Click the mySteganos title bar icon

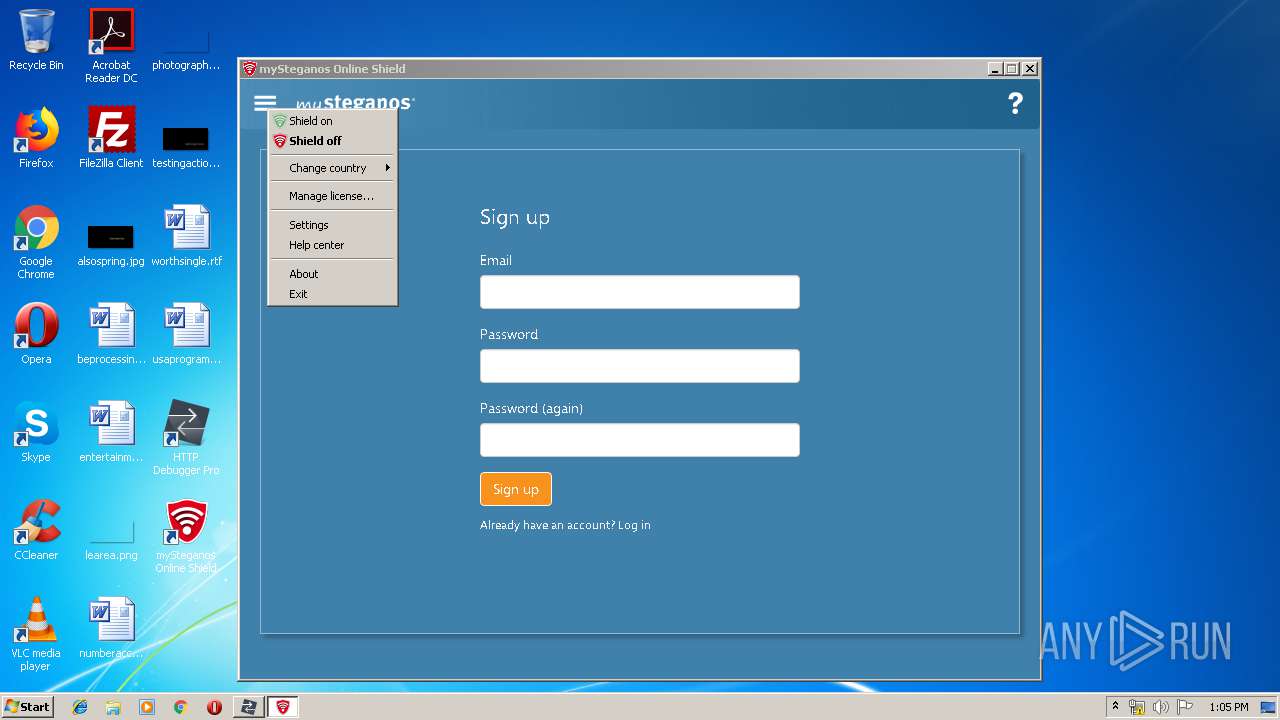coord(249,69)
